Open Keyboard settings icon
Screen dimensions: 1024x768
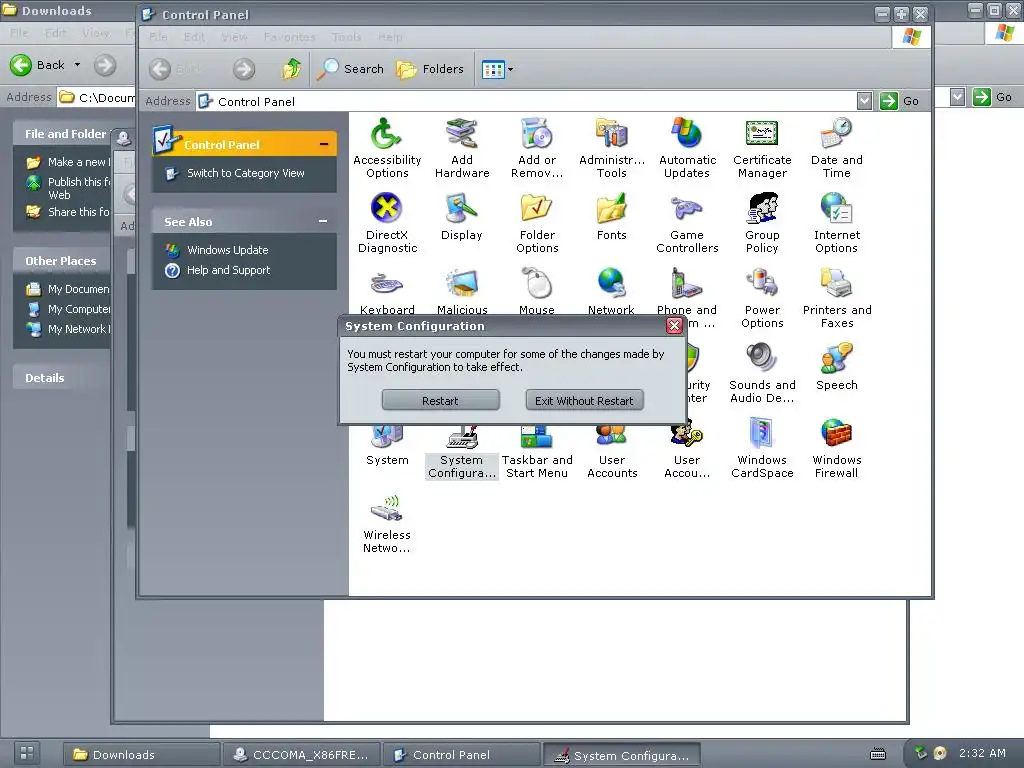[x=387, y=291]
